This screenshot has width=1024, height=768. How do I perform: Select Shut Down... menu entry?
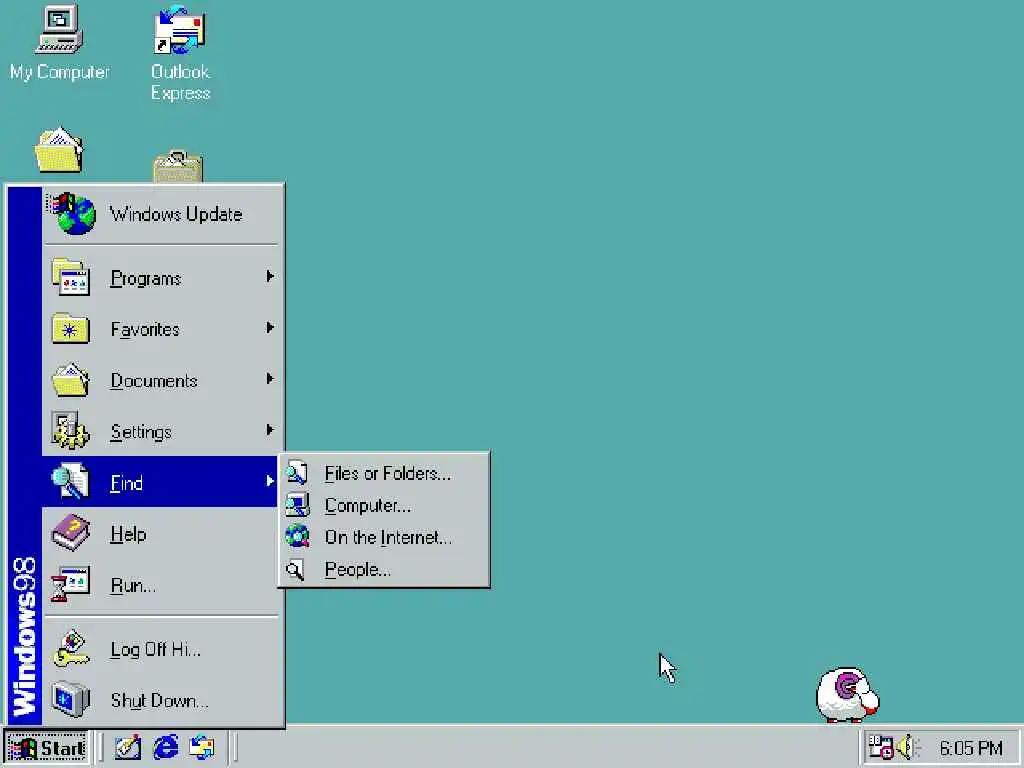159,700
